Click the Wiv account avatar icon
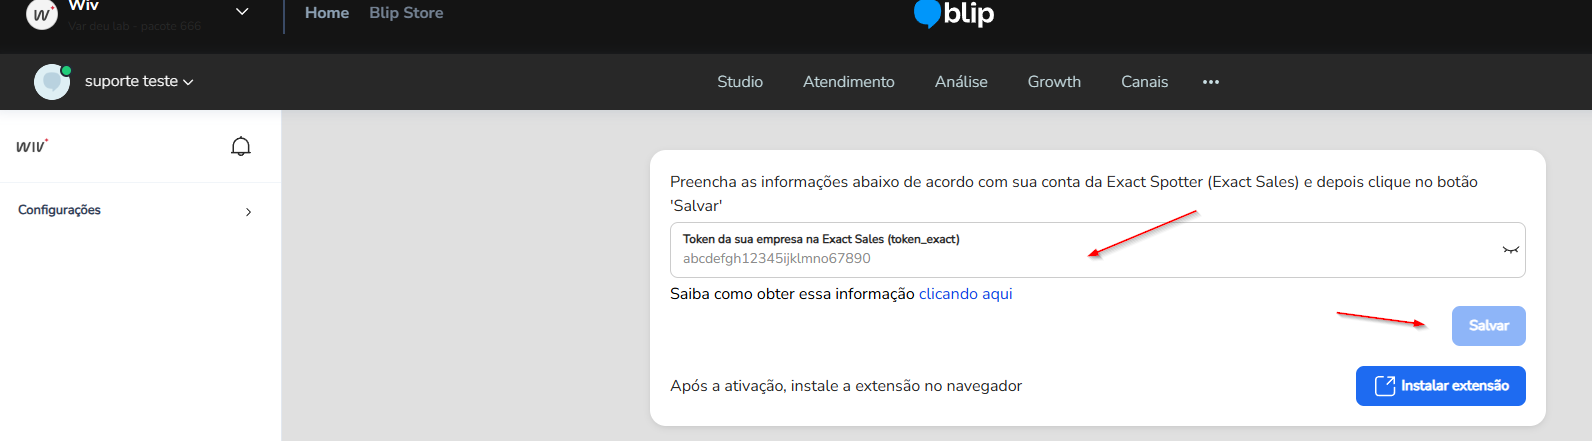 (x=42, y=14)
